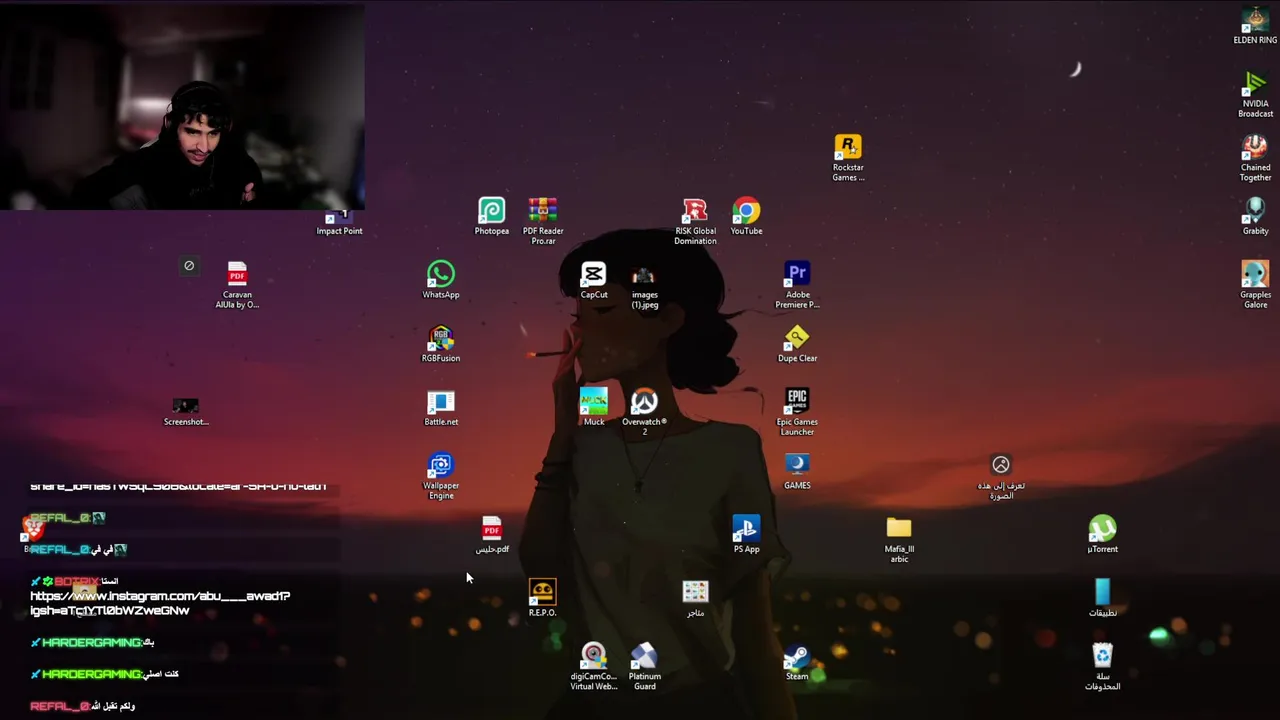
Task: Open the Photopea desktop shortcut
Action: tap(491, 217)
